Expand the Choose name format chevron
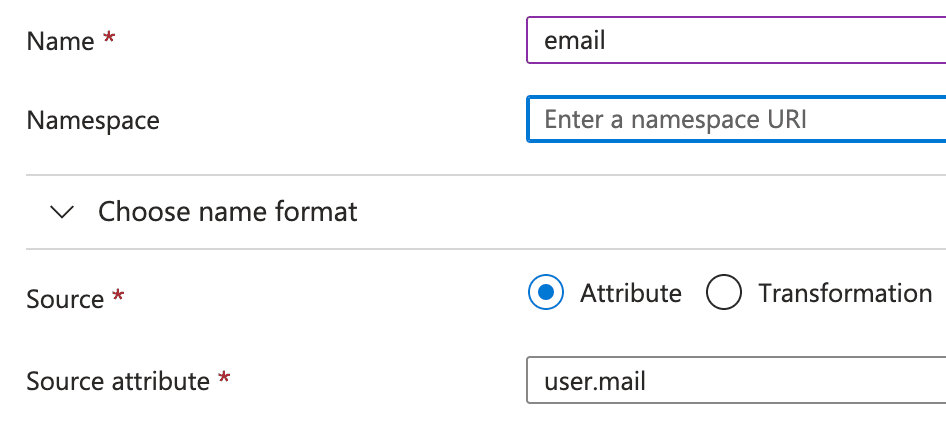This screenshot has height=426, width=946. click(62, 212)
